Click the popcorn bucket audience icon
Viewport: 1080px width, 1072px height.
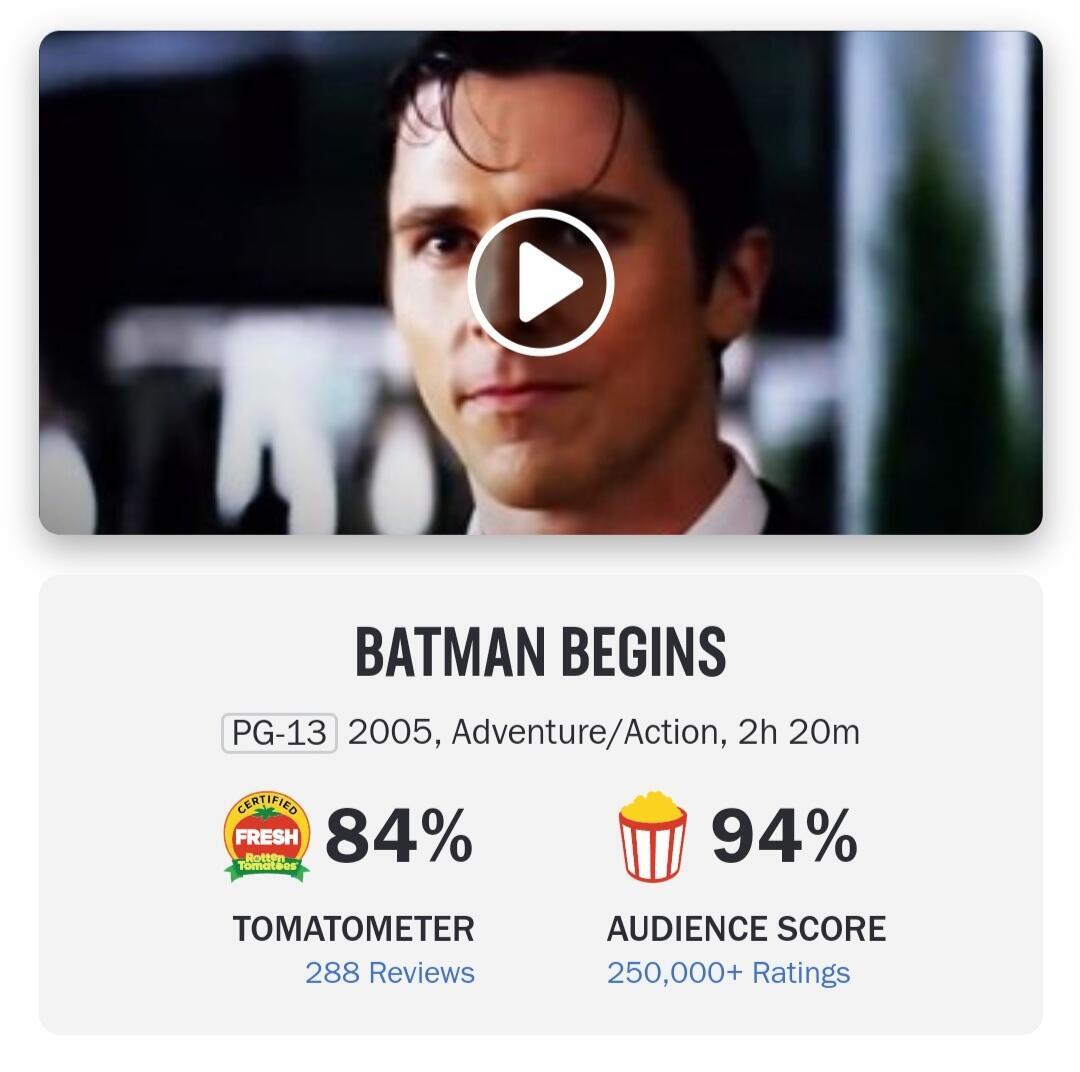click(x=653, y=836)
